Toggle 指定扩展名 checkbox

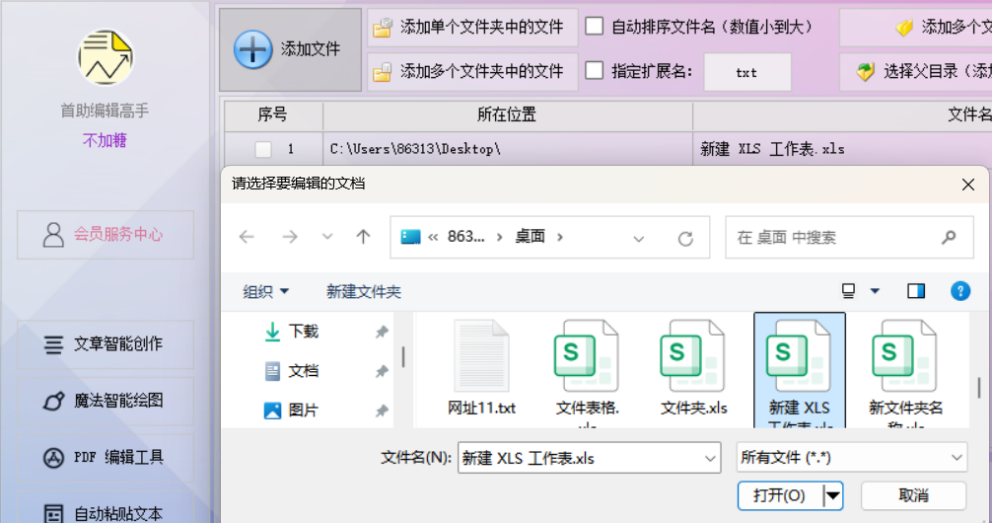click(594, 71)
